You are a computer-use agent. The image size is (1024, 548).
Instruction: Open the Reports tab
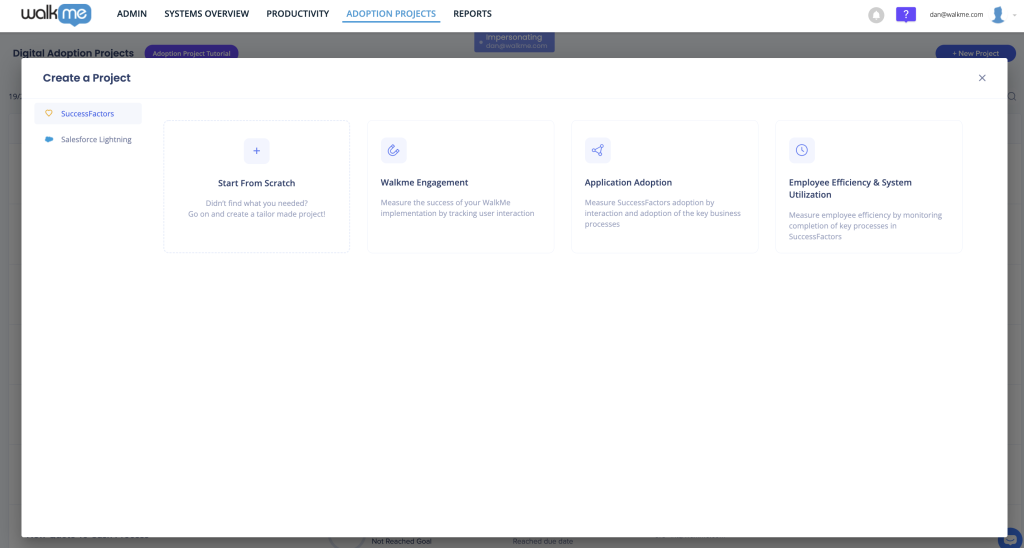pos(472,14)
